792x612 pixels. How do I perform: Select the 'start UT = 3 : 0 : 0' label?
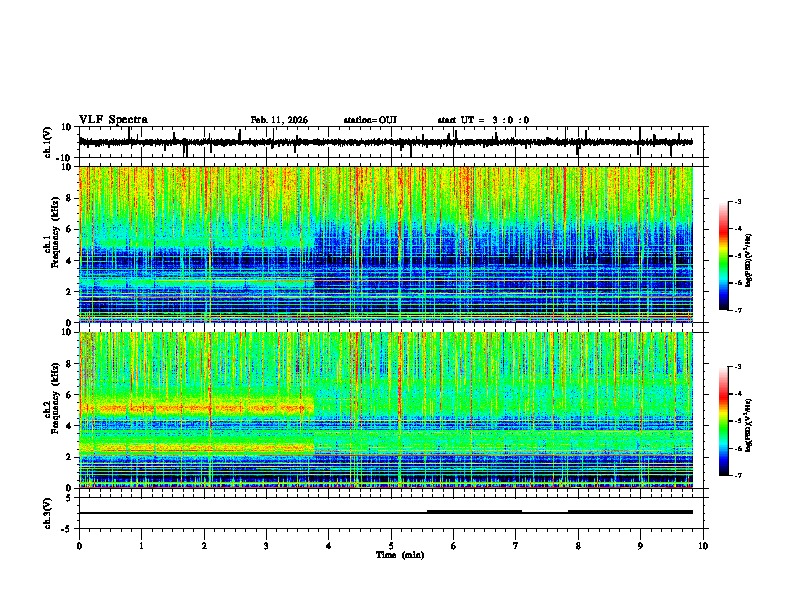(483, 120)
